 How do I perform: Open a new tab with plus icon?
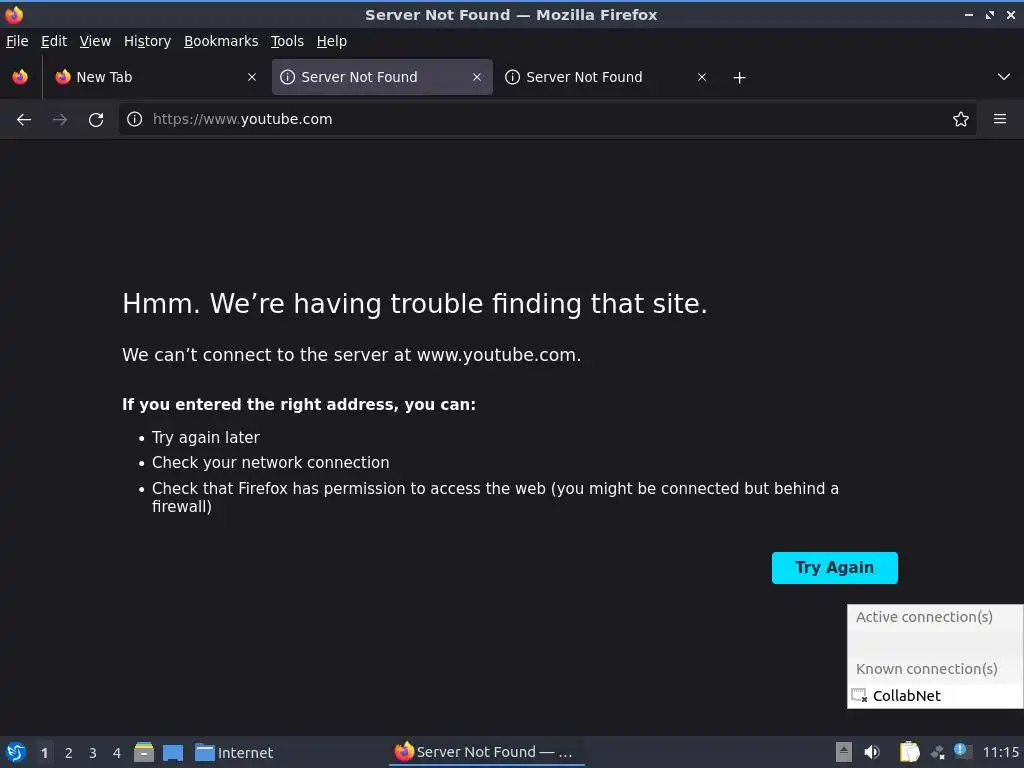[739, 78]
